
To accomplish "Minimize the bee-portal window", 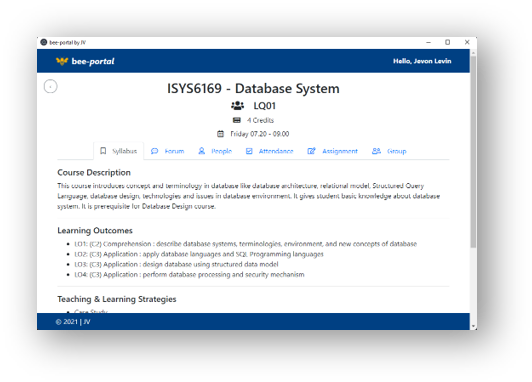I will (429, 42).
